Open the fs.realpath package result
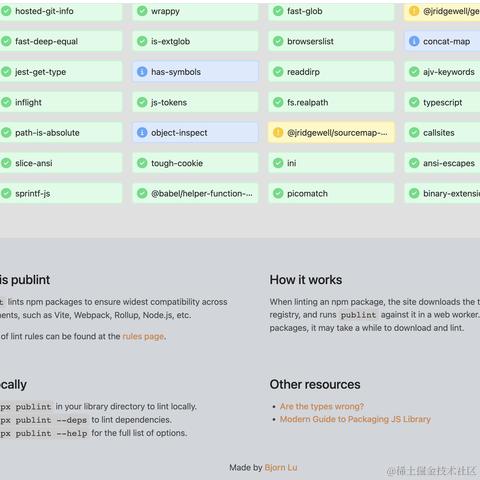Image resolution: width=480 pixels, height=480 pixels. point(331,102)
